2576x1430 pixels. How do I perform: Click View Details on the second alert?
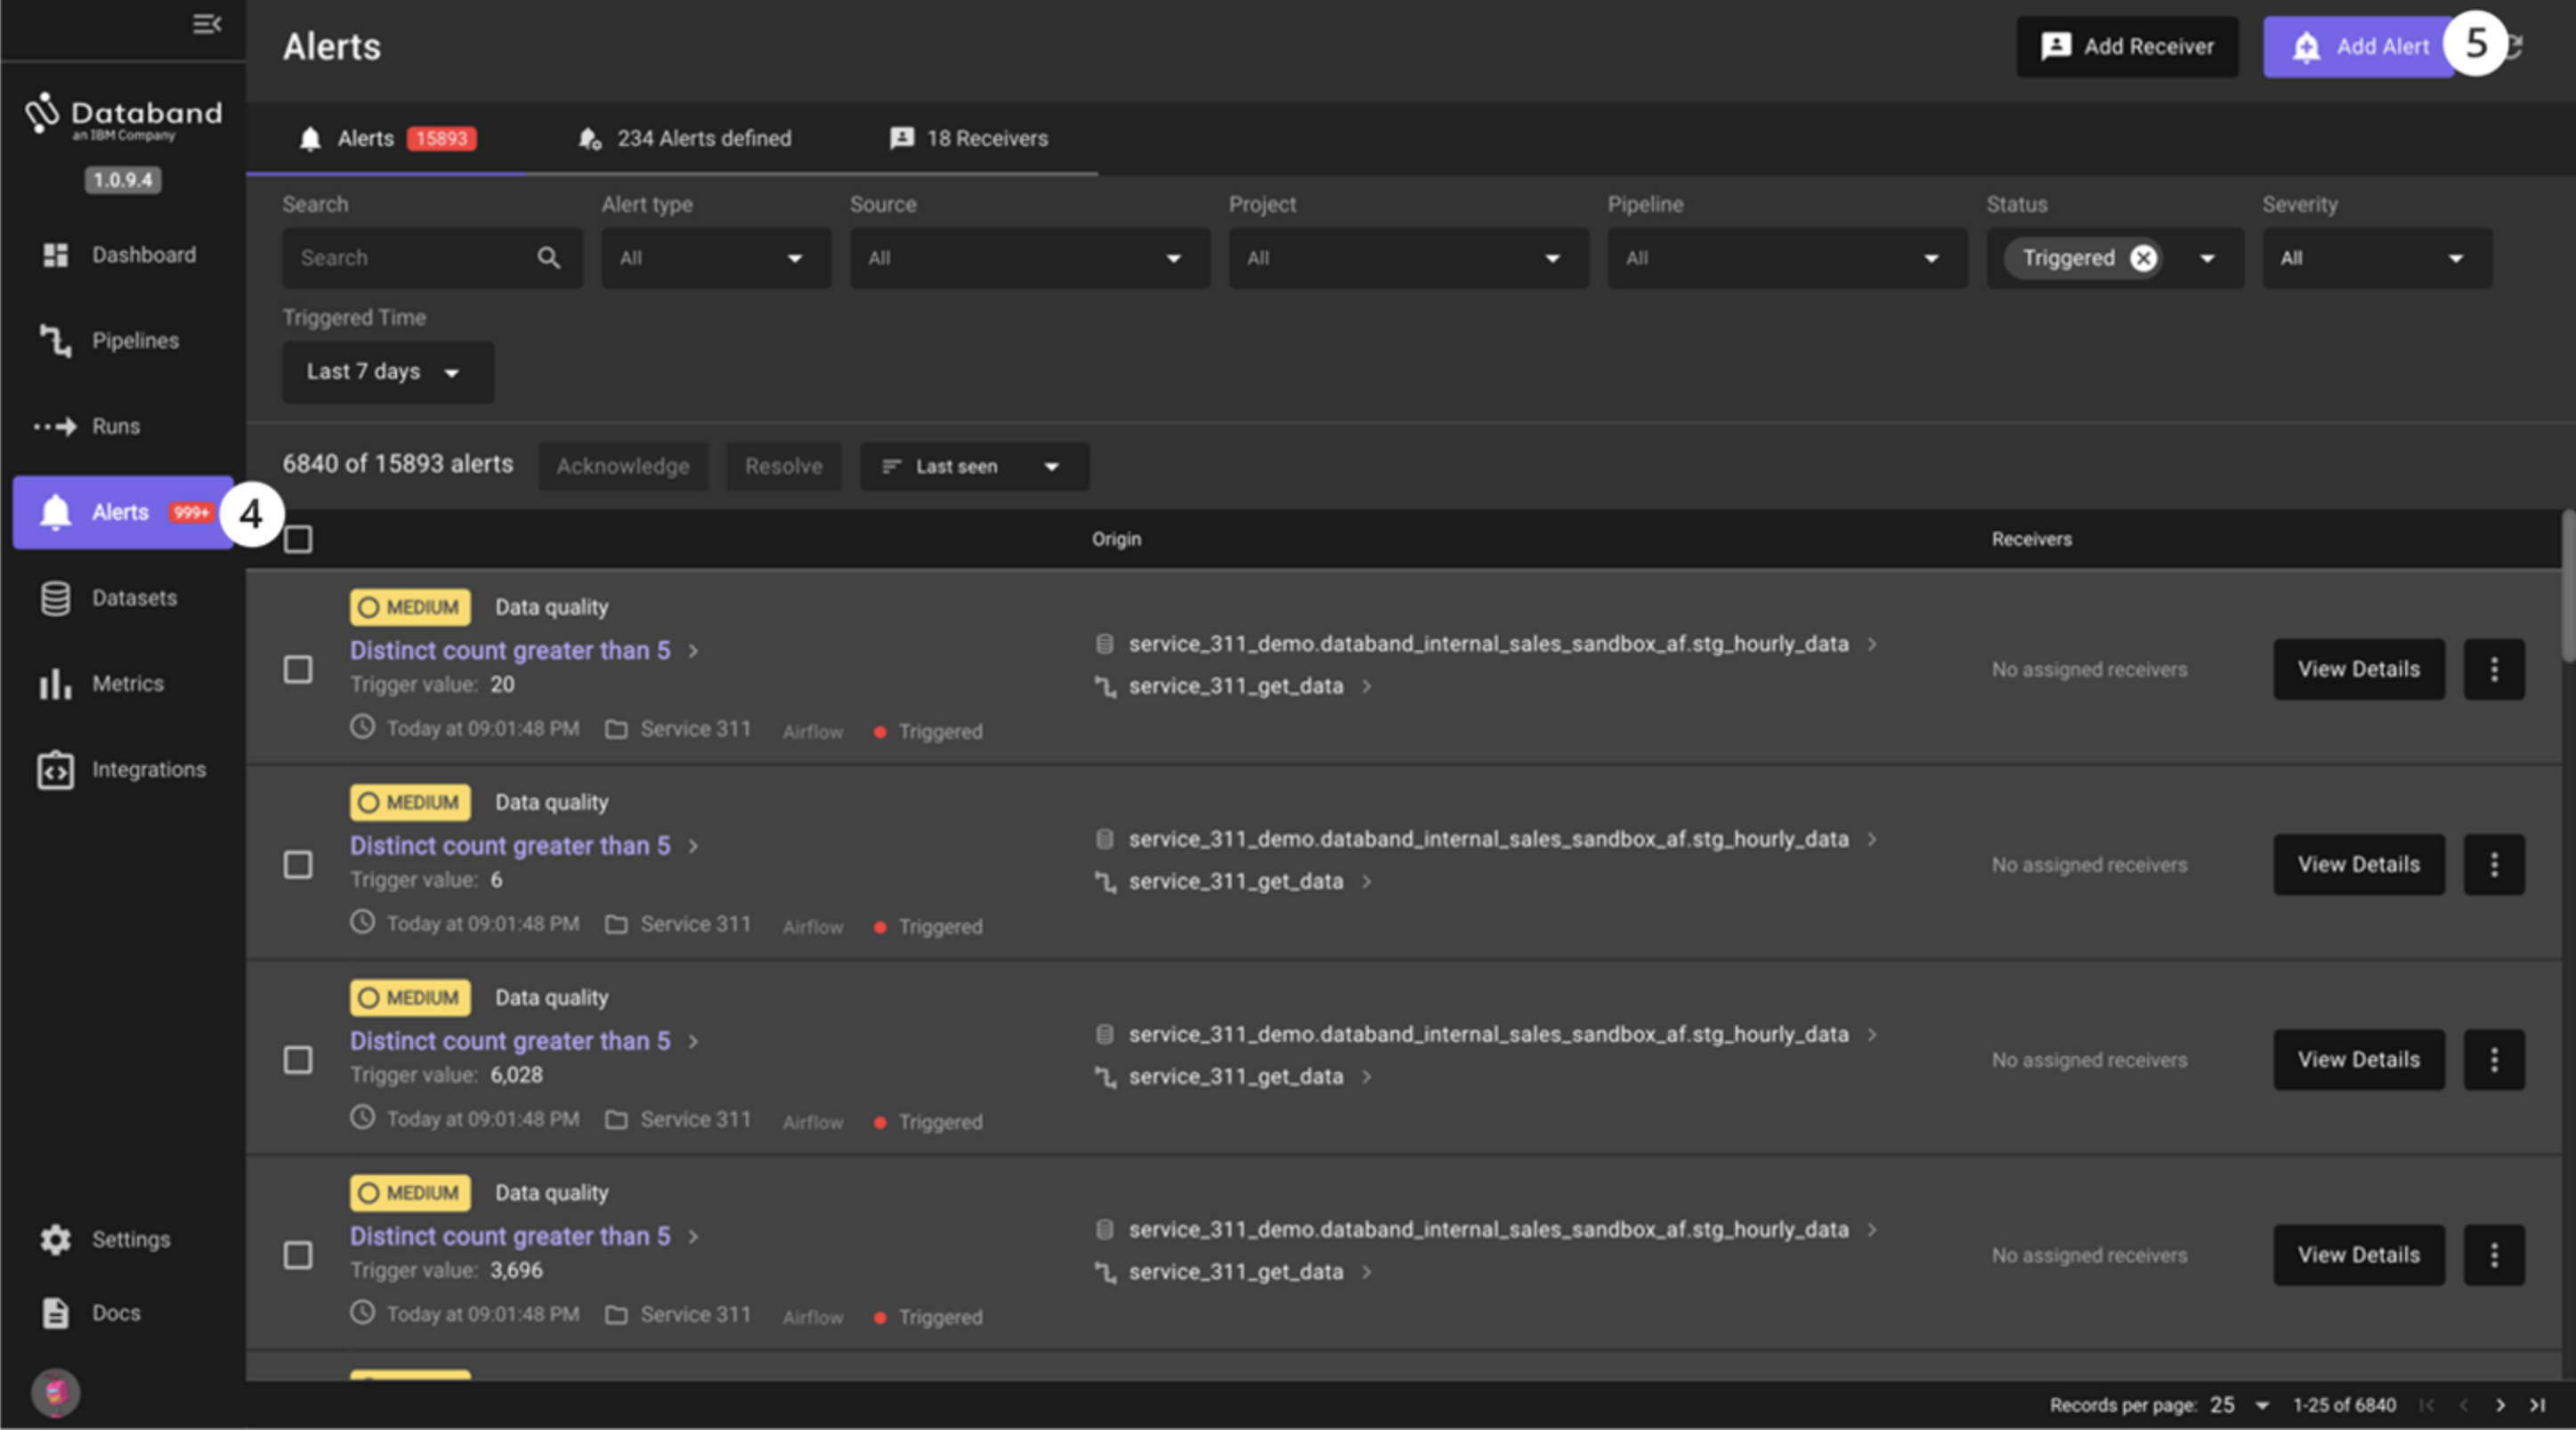point(2358,864)
